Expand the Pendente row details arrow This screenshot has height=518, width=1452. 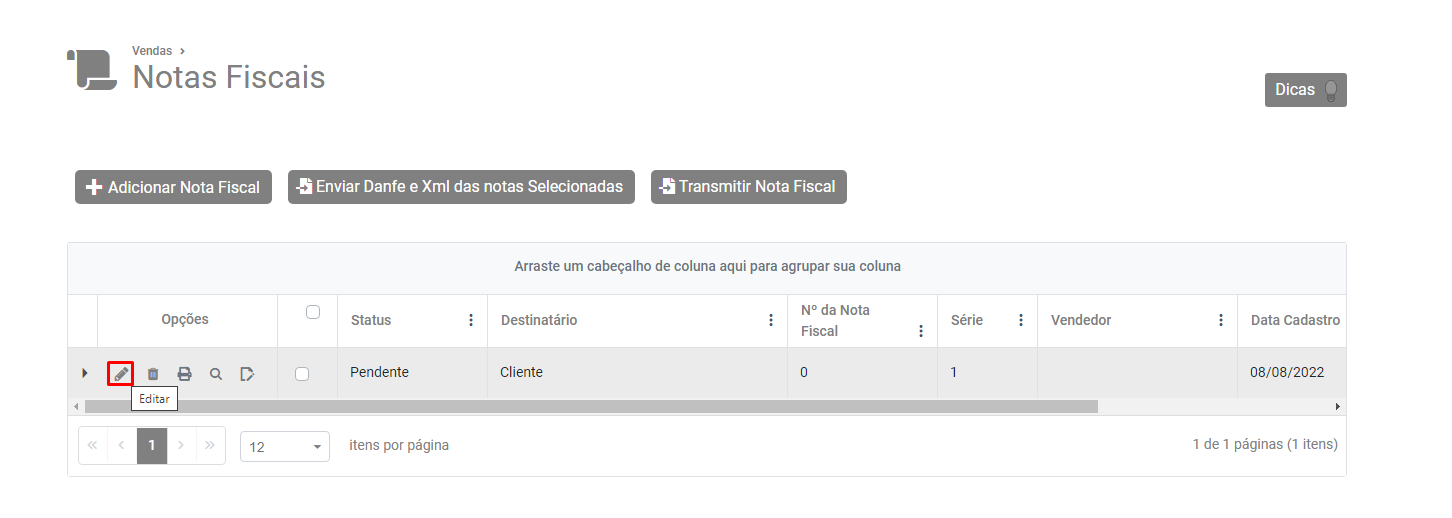[84, 373]
